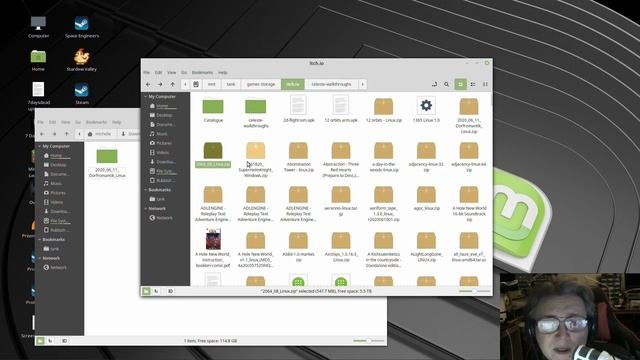Viewport: 640px width, 360px height.
Task: Adjust zoom slider in itch.io status bar
Action: [474, 291]
